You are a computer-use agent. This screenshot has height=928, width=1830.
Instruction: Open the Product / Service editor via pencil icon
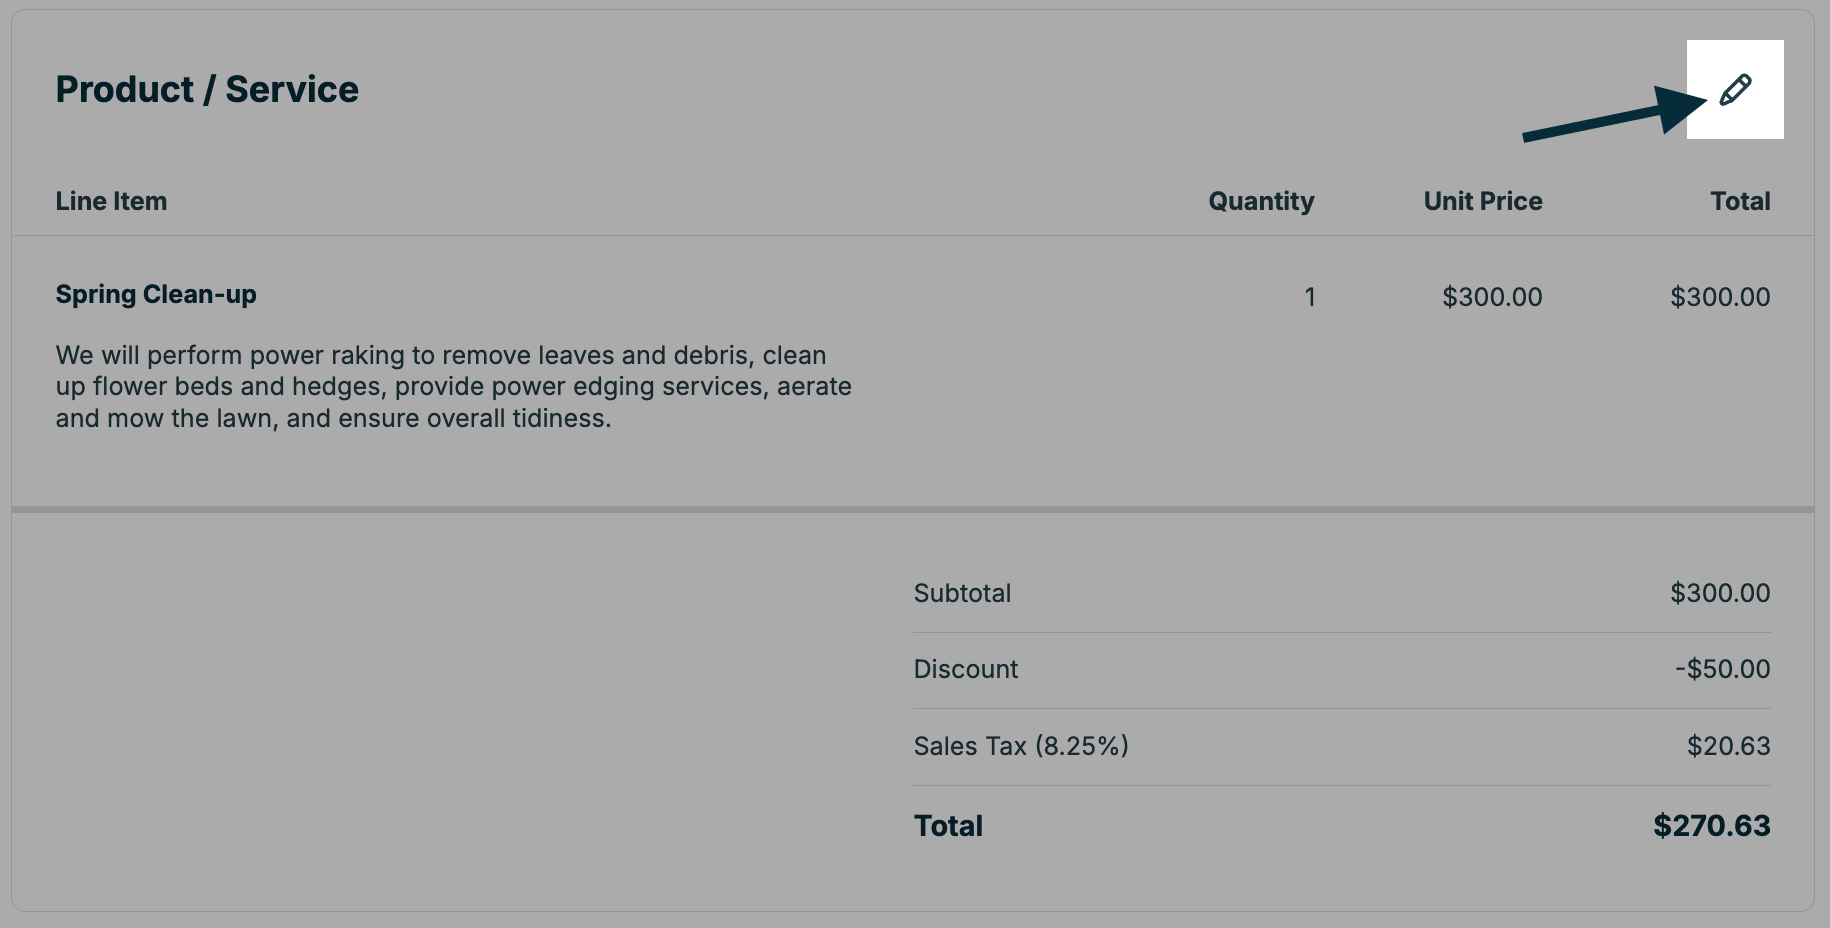coord(1735,90)
